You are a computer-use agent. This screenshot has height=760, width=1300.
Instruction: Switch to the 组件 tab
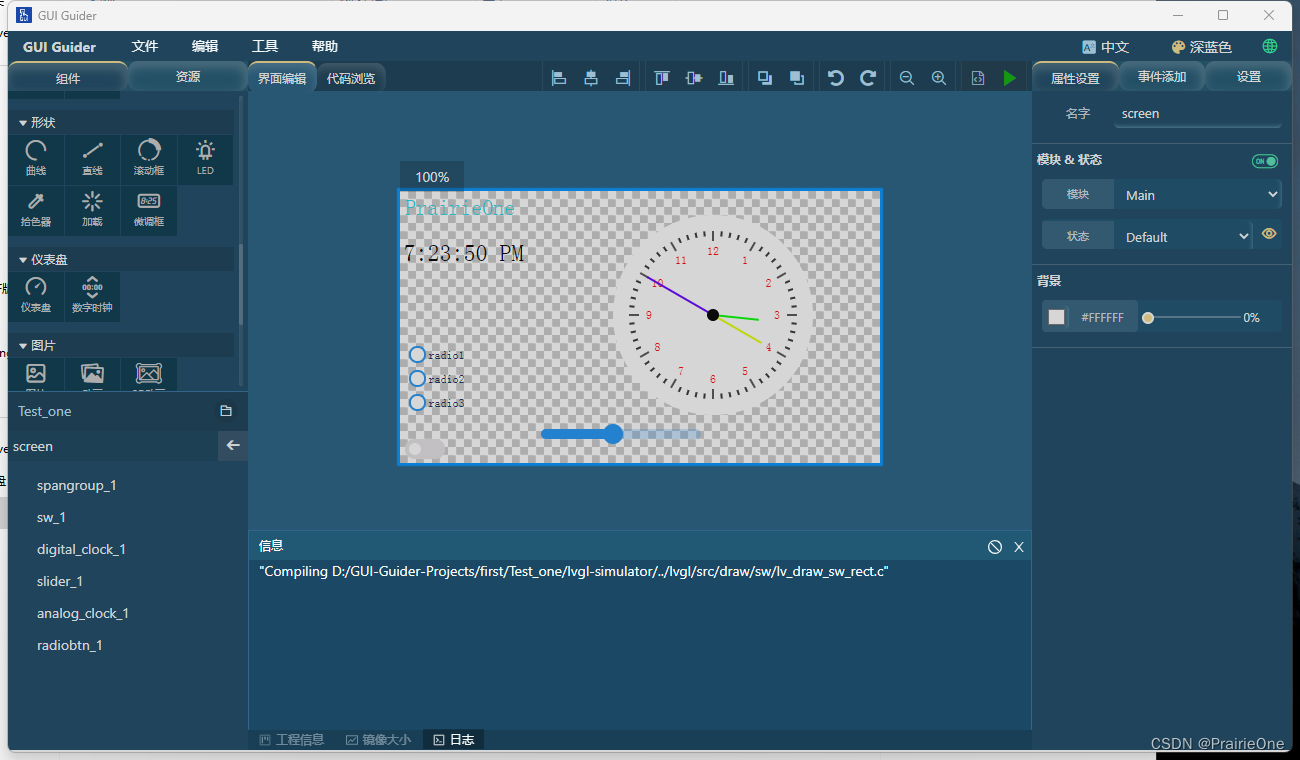(68, 78)
